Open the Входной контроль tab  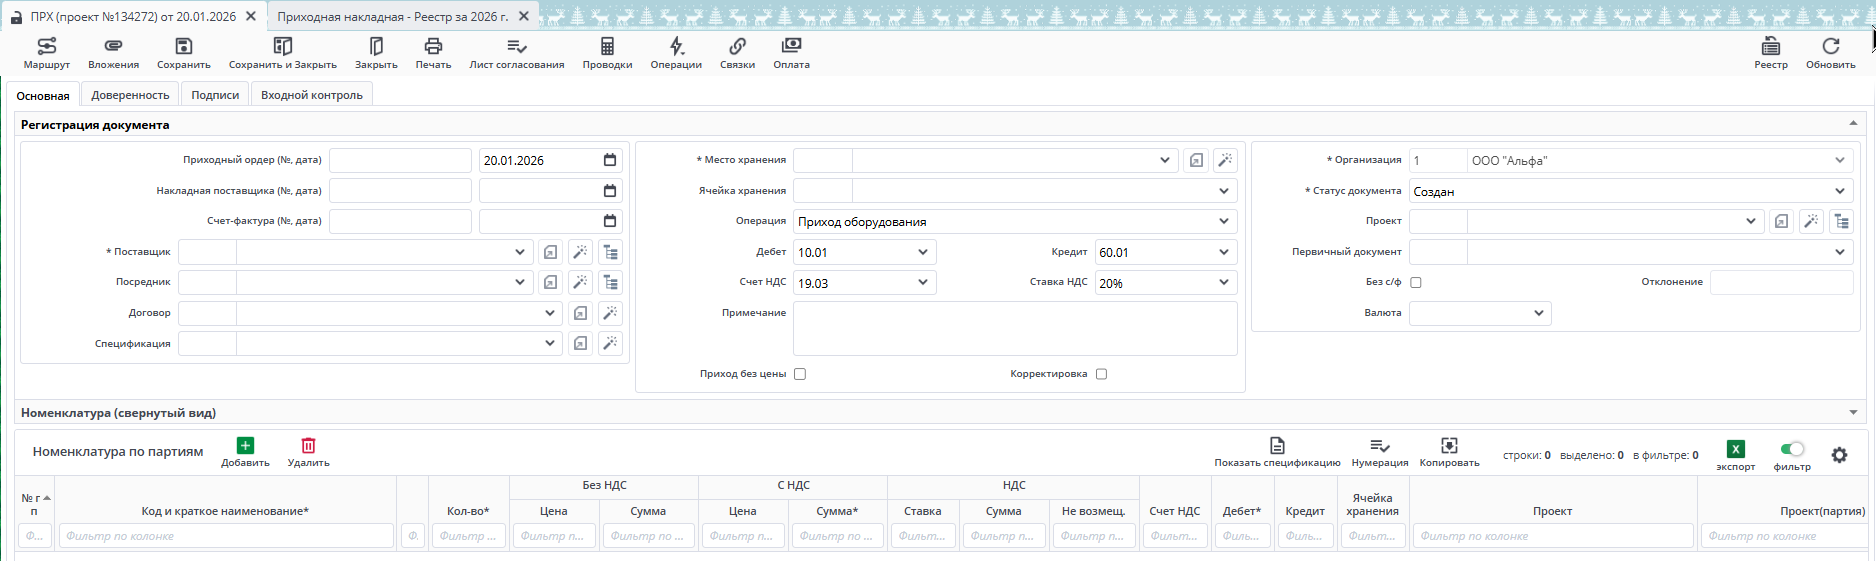click(311, 95)
